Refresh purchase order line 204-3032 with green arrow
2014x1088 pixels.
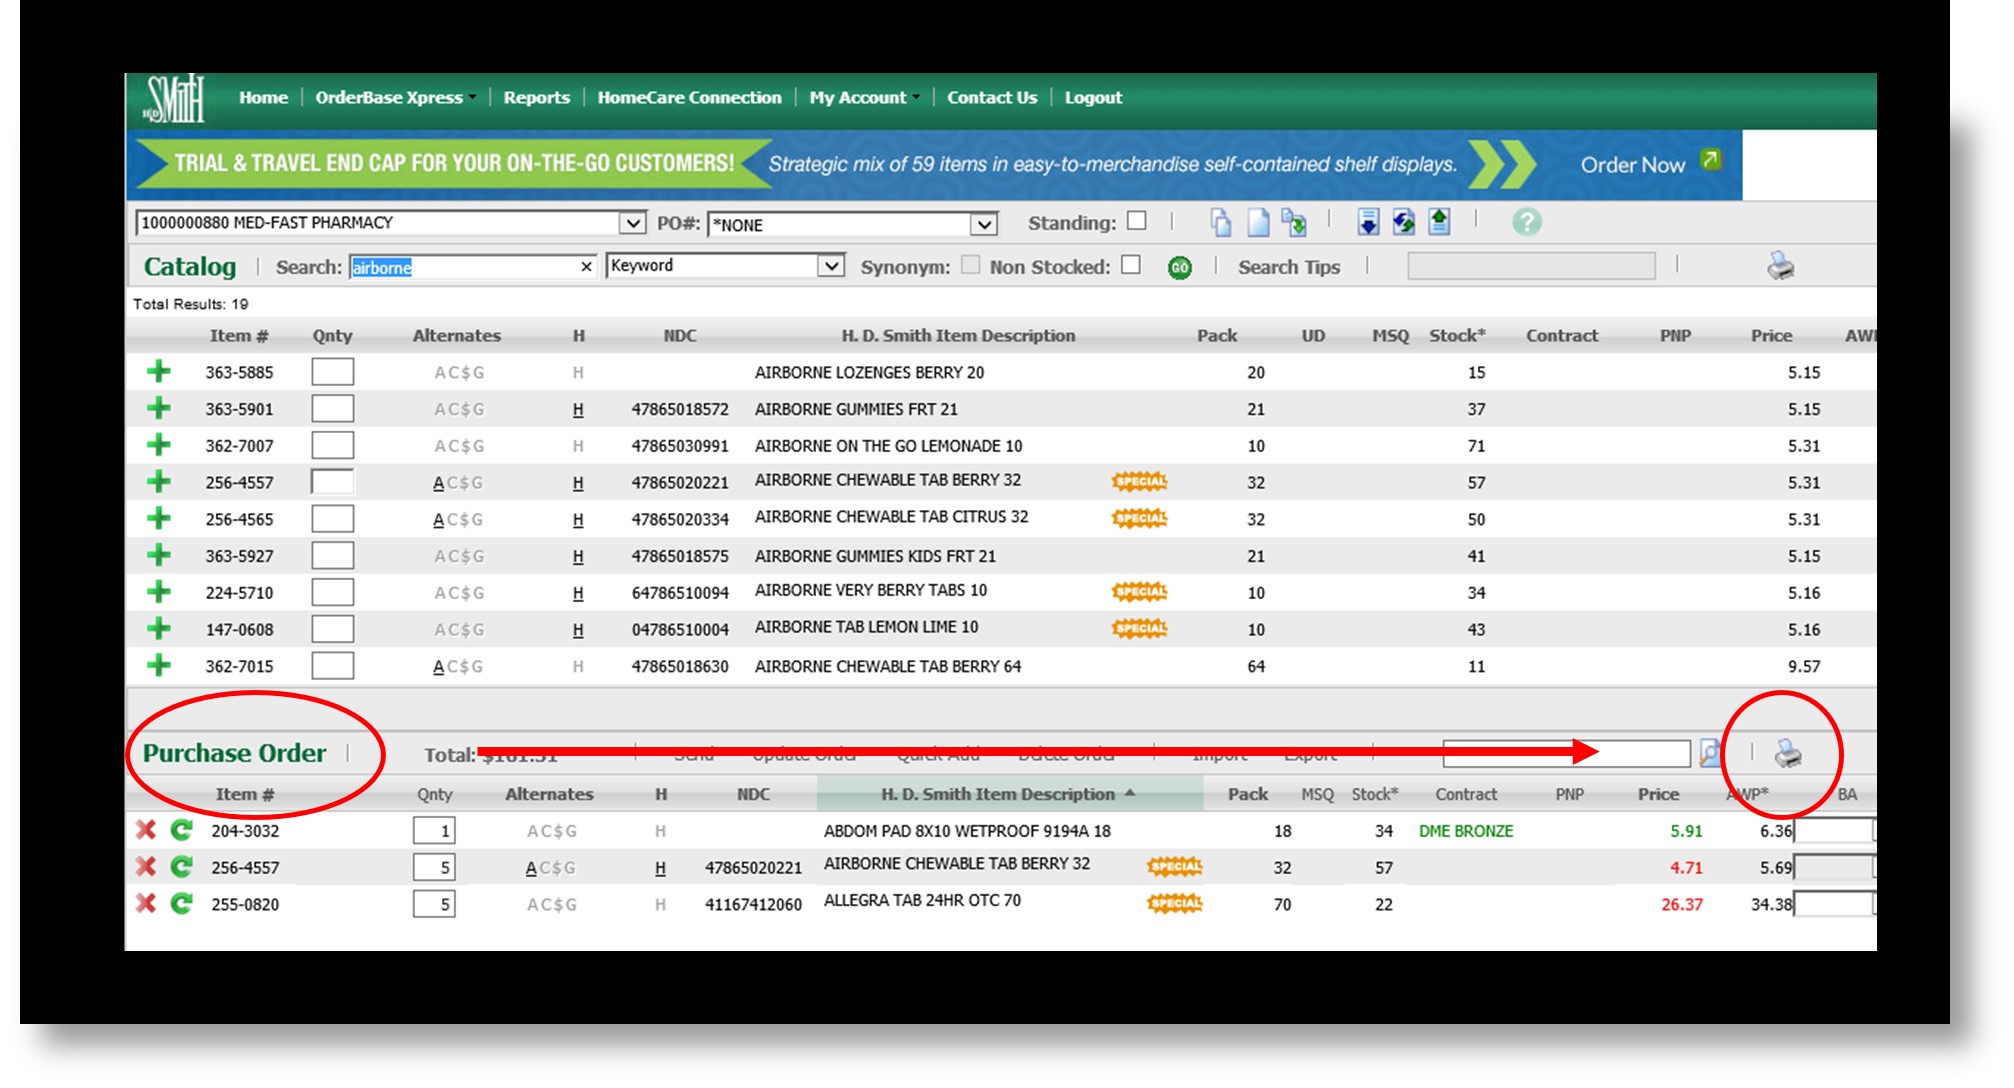click(x=181, y=830)
